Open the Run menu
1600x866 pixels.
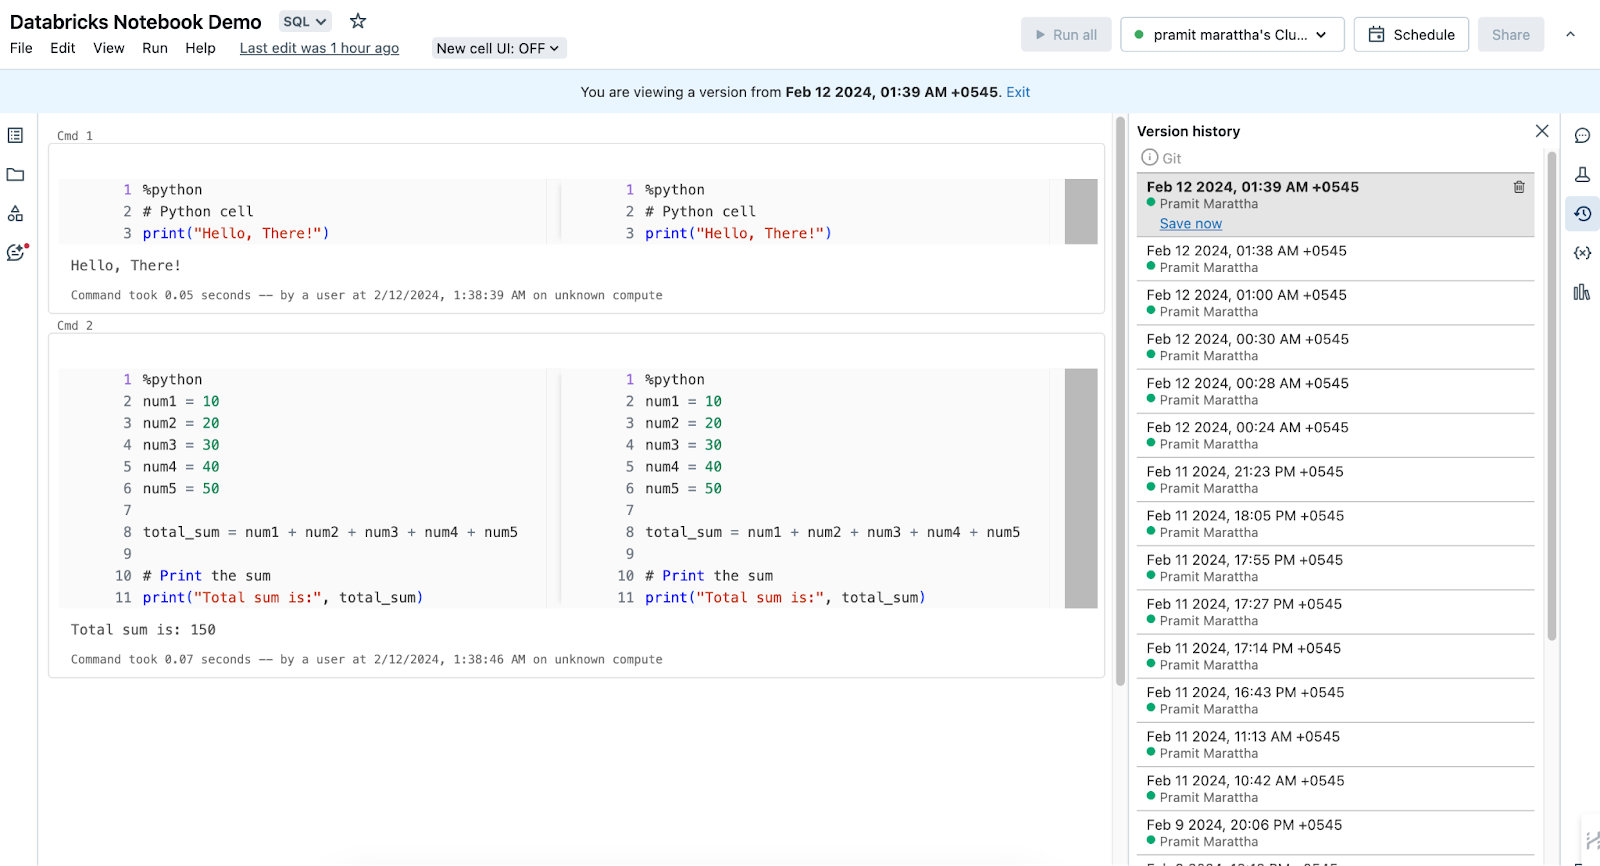point(155,48)
